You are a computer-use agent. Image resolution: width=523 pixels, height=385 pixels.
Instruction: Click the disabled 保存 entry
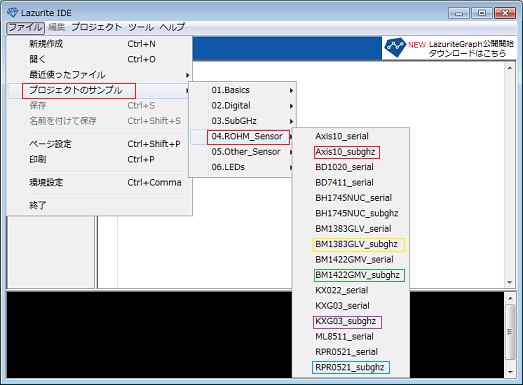point(99,105)
